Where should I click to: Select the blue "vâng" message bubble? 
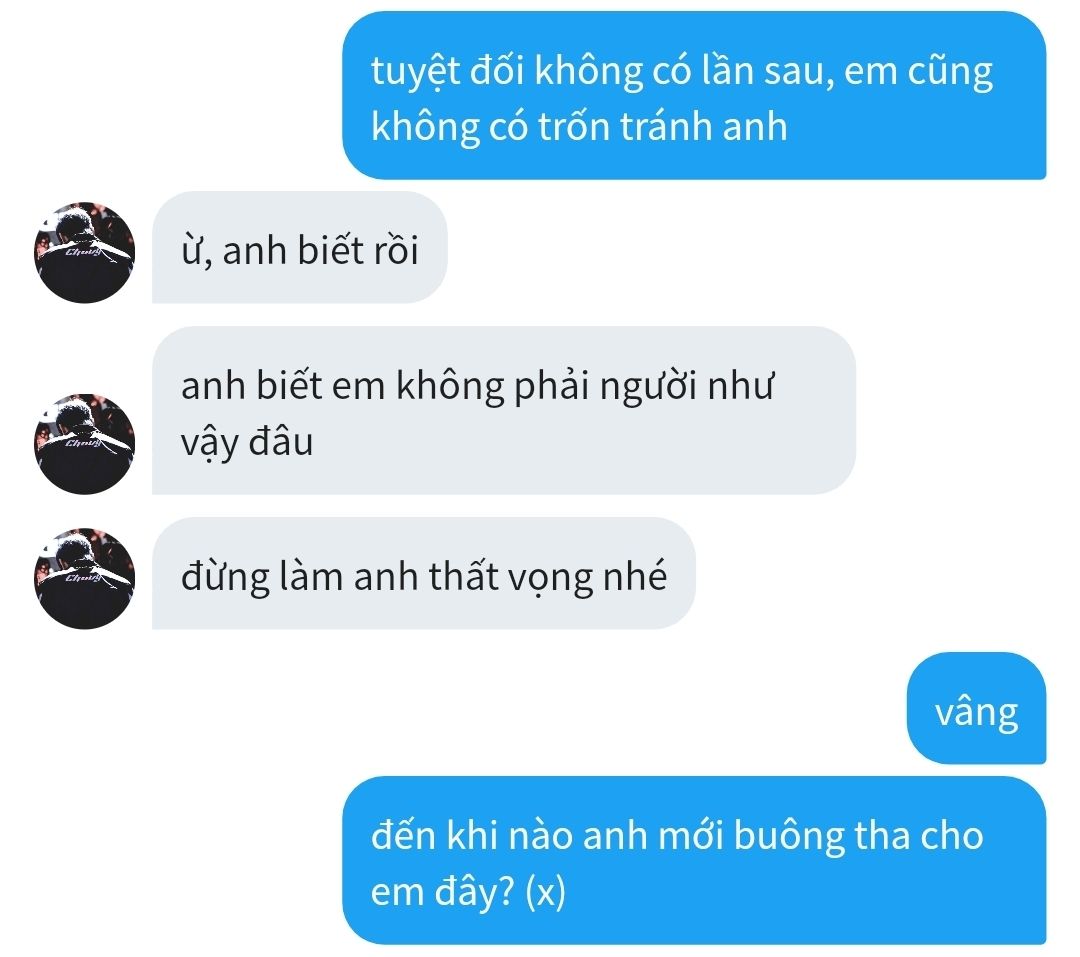tap(976, 708)
